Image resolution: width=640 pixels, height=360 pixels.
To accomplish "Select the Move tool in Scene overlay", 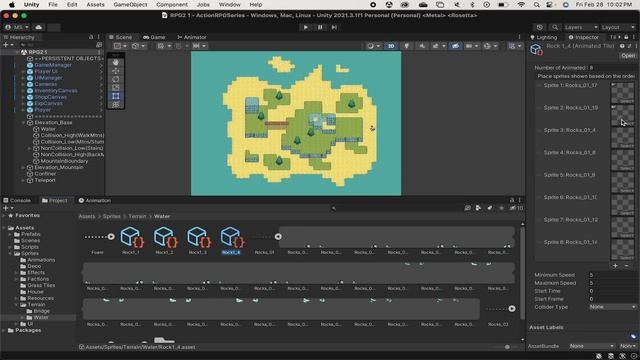I will [x=116, y=71].
